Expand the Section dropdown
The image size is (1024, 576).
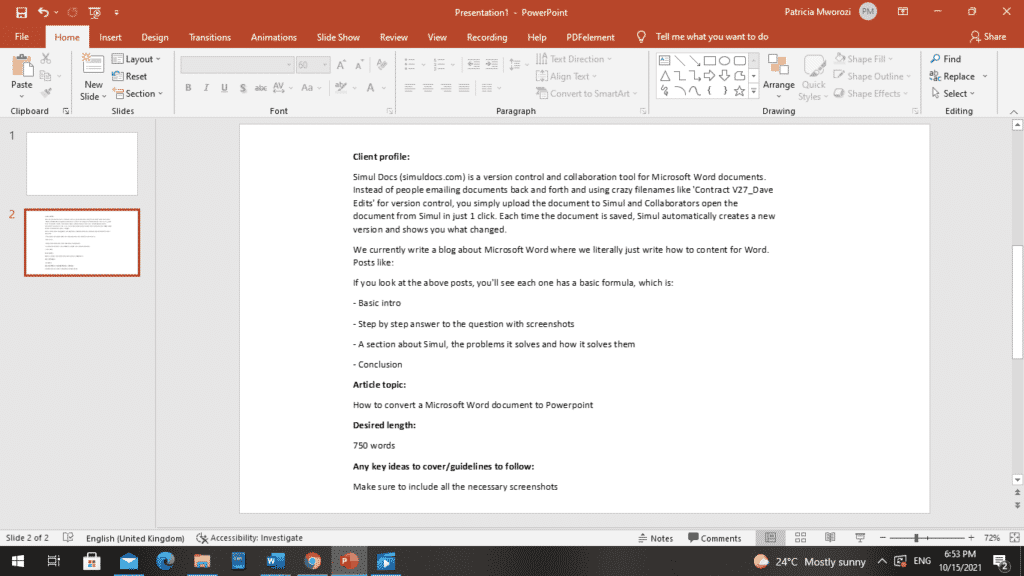tap(138, 93)
